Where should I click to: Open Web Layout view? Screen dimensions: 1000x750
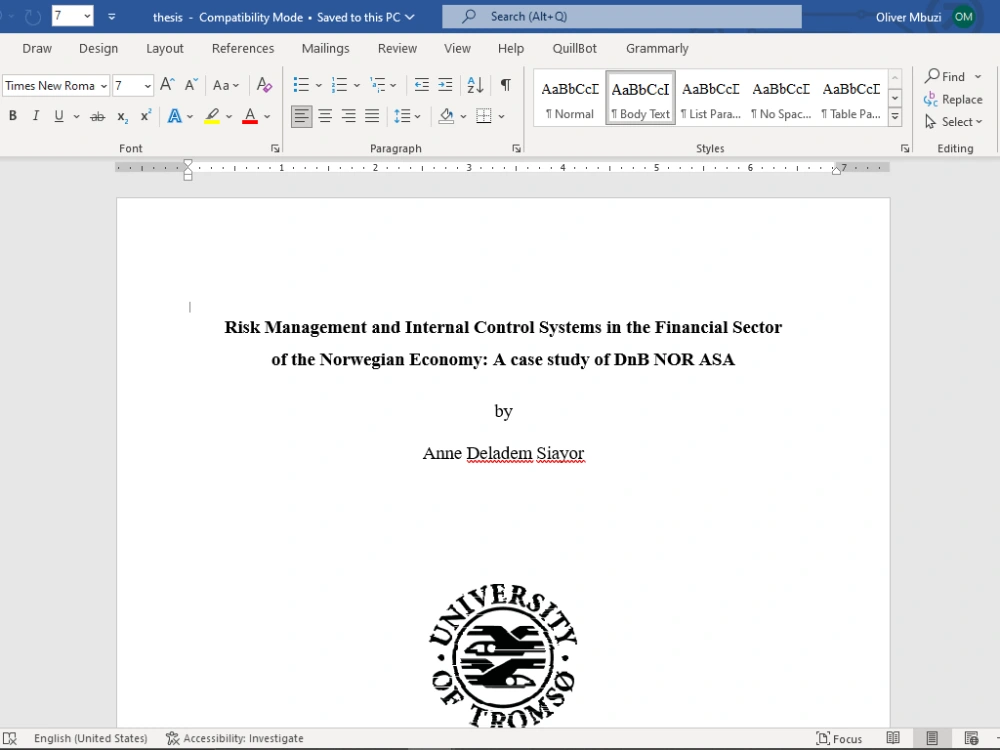[971, 738]
